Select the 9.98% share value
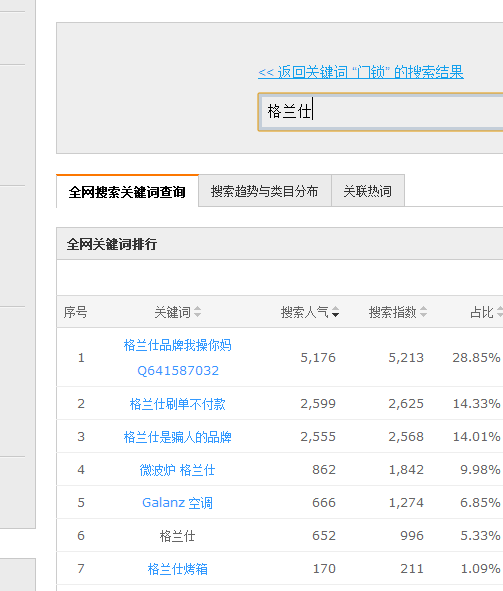Viewport: 503px width, 591px height. pos(480,470)
